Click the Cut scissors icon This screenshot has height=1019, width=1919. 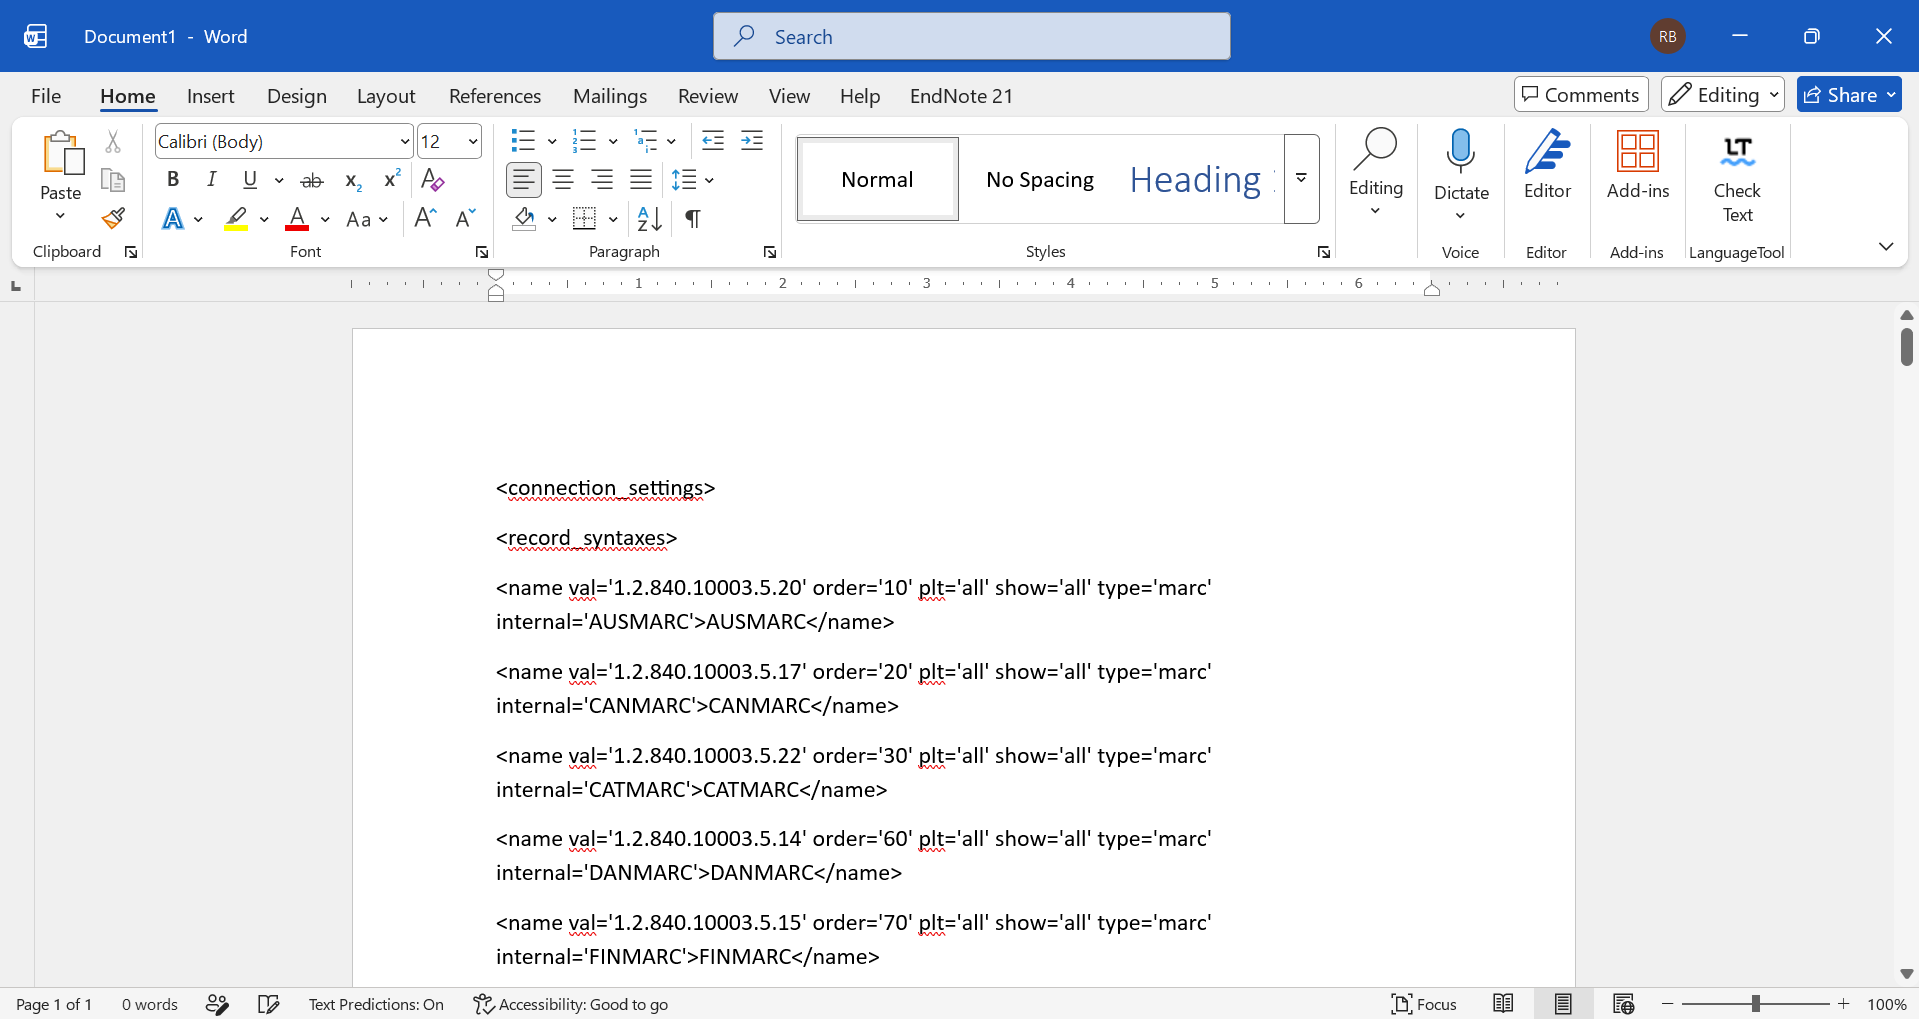coord(113,142)
